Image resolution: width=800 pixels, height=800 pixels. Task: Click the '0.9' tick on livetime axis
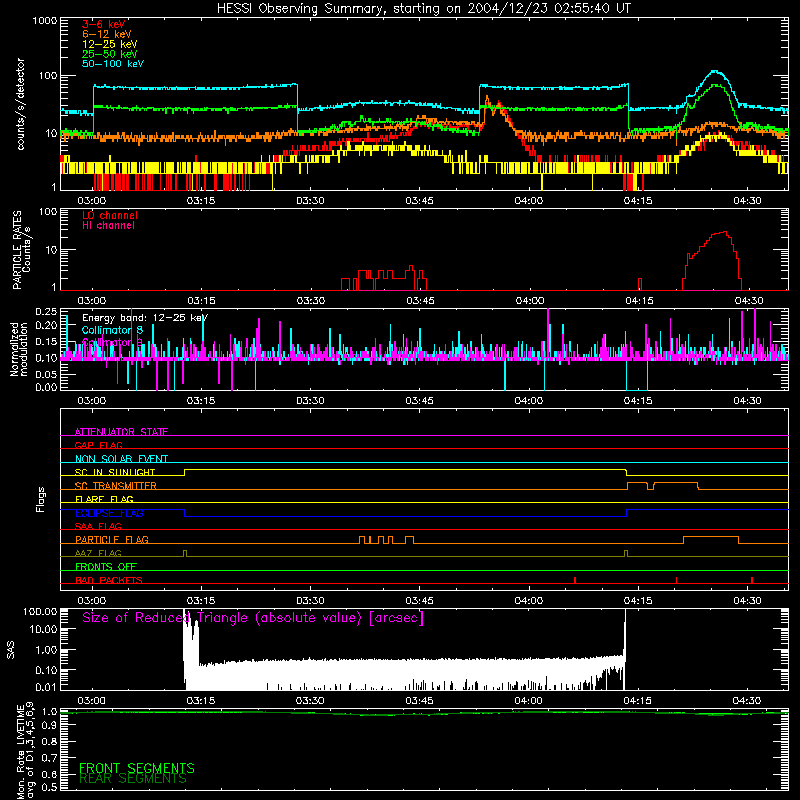(49, 726)
